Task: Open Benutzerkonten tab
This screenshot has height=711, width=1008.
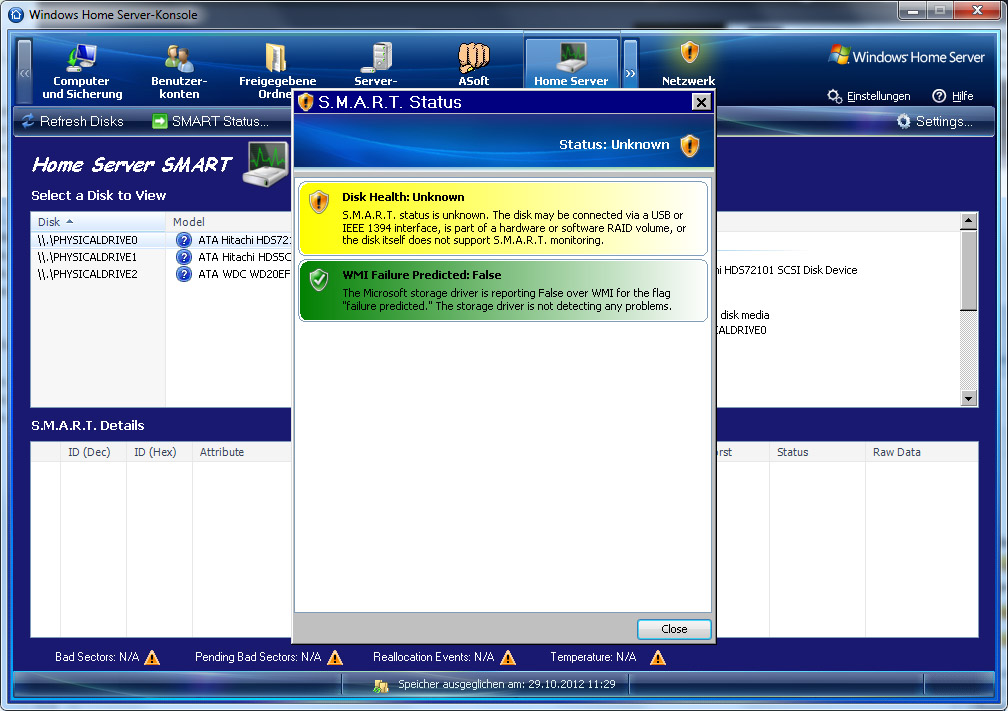Action: pos(179,71)
